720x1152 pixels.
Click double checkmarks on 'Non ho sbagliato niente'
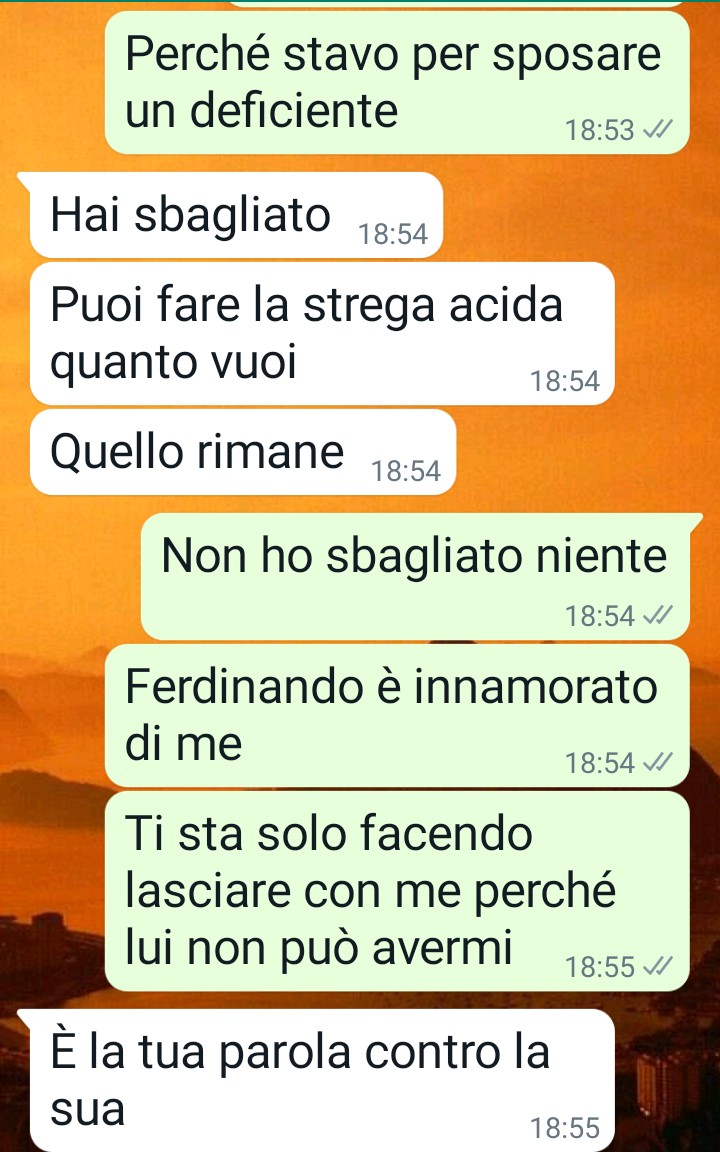657,616
